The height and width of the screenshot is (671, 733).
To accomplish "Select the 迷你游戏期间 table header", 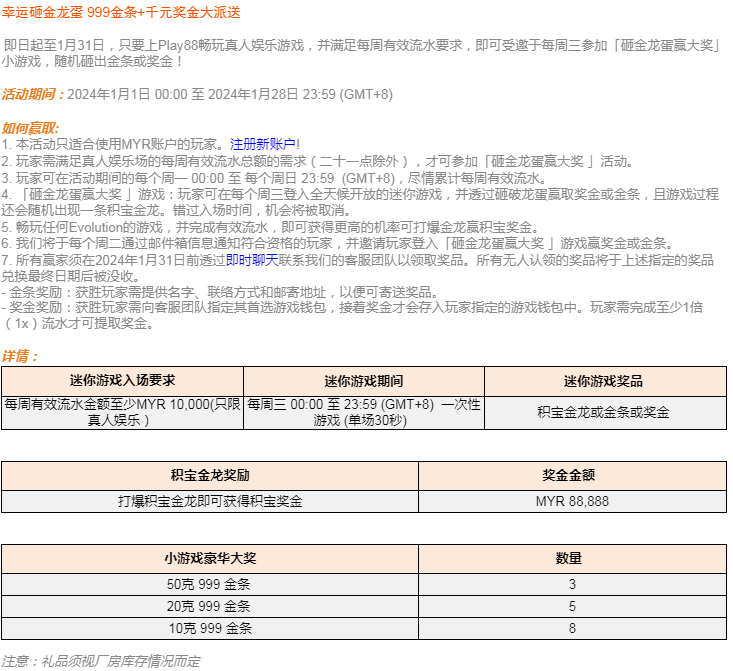I will coord(364,381).
